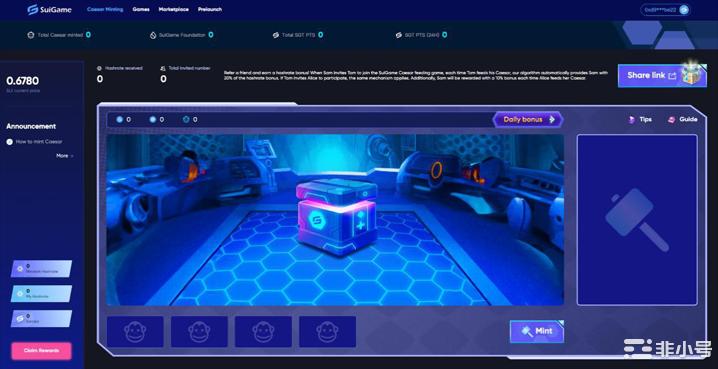Expand the Daily bonus arrow
Image resolution: width=718 pixels, height=369 pixels.
(x=552, y=119)
